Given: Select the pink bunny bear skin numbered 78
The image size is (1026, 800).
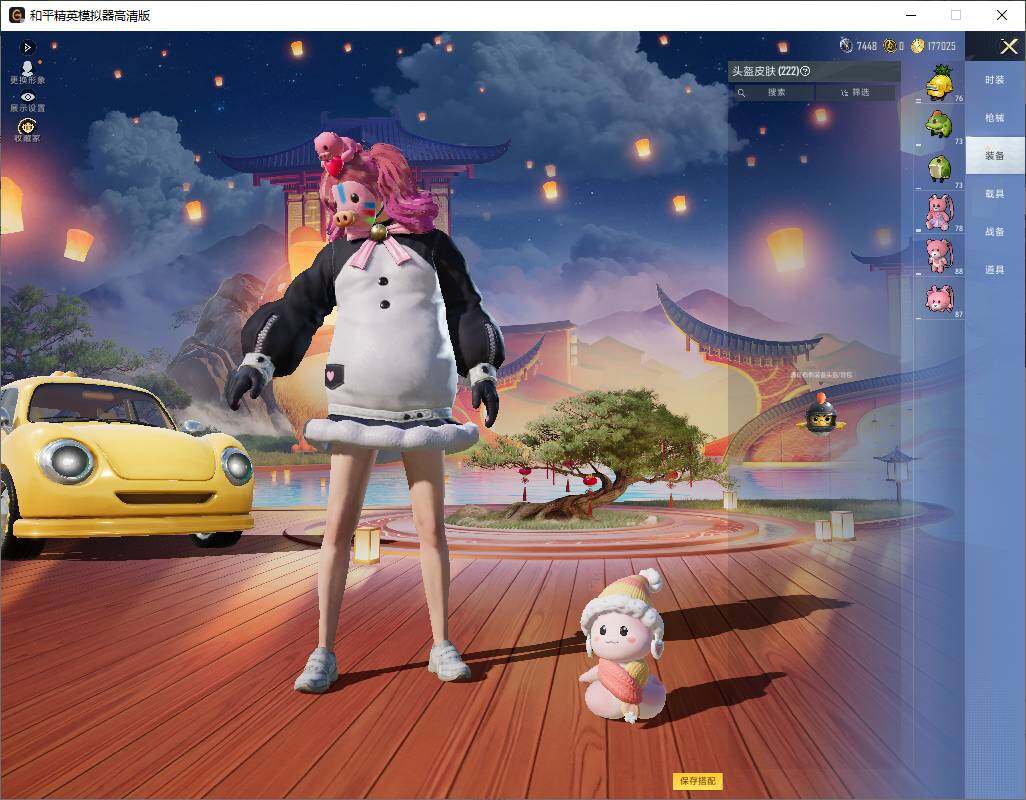Looking at the screenshot, I should (x=940, y=211).
